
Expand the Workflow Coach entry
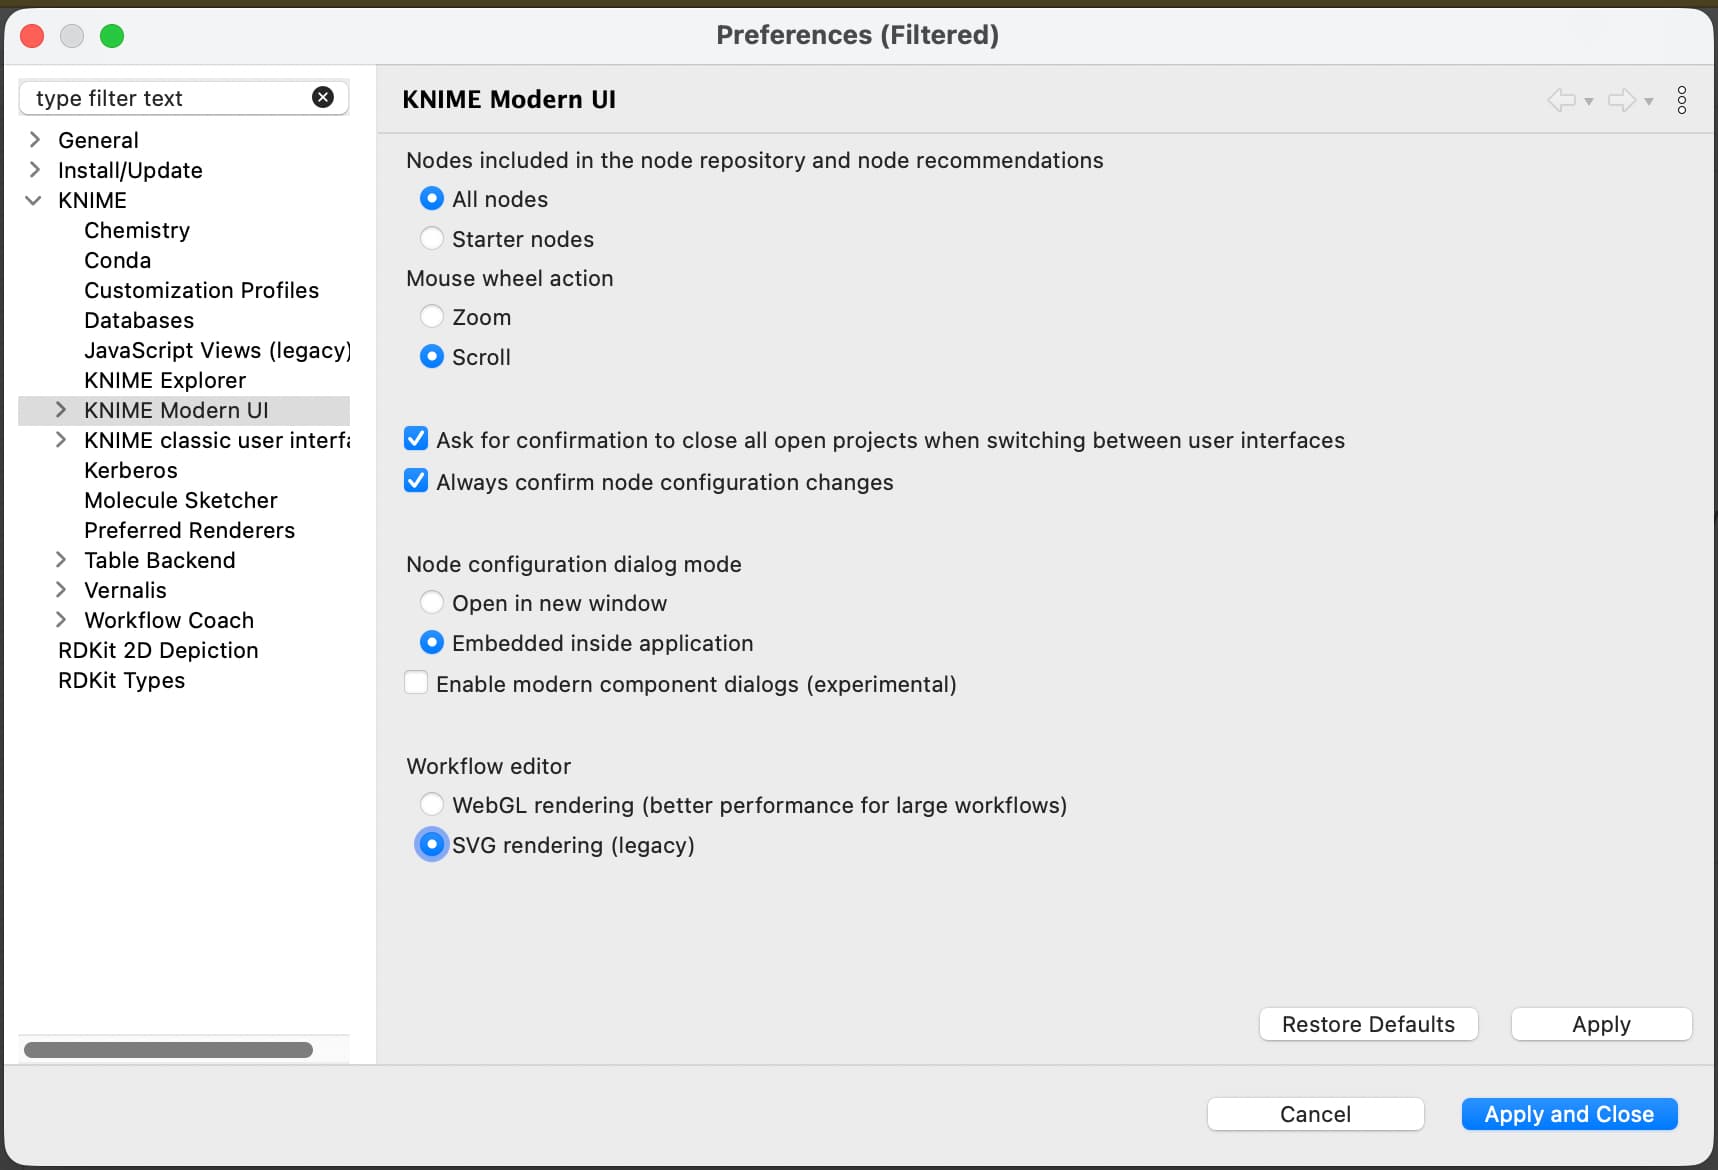click(61, 619)
